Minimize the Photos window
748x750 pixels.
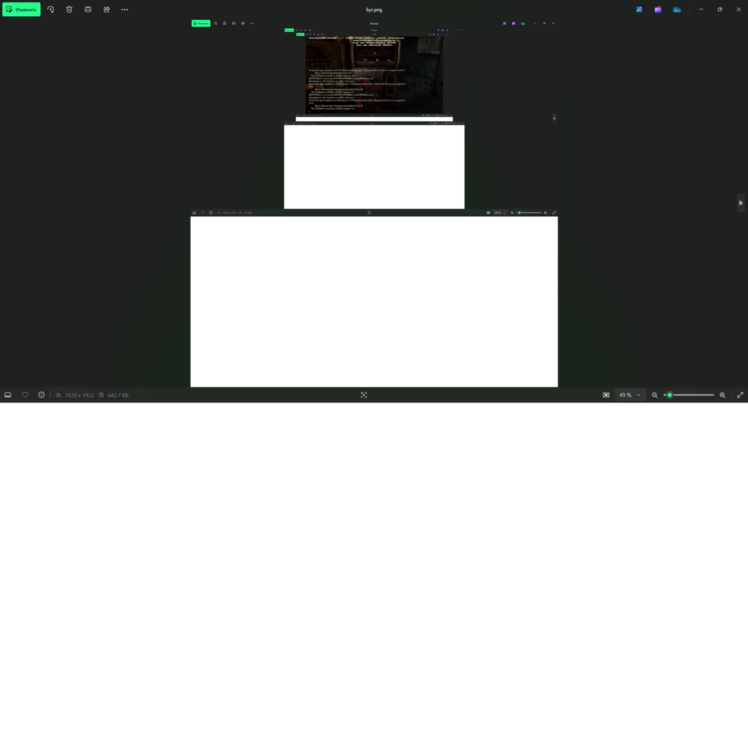701,10
